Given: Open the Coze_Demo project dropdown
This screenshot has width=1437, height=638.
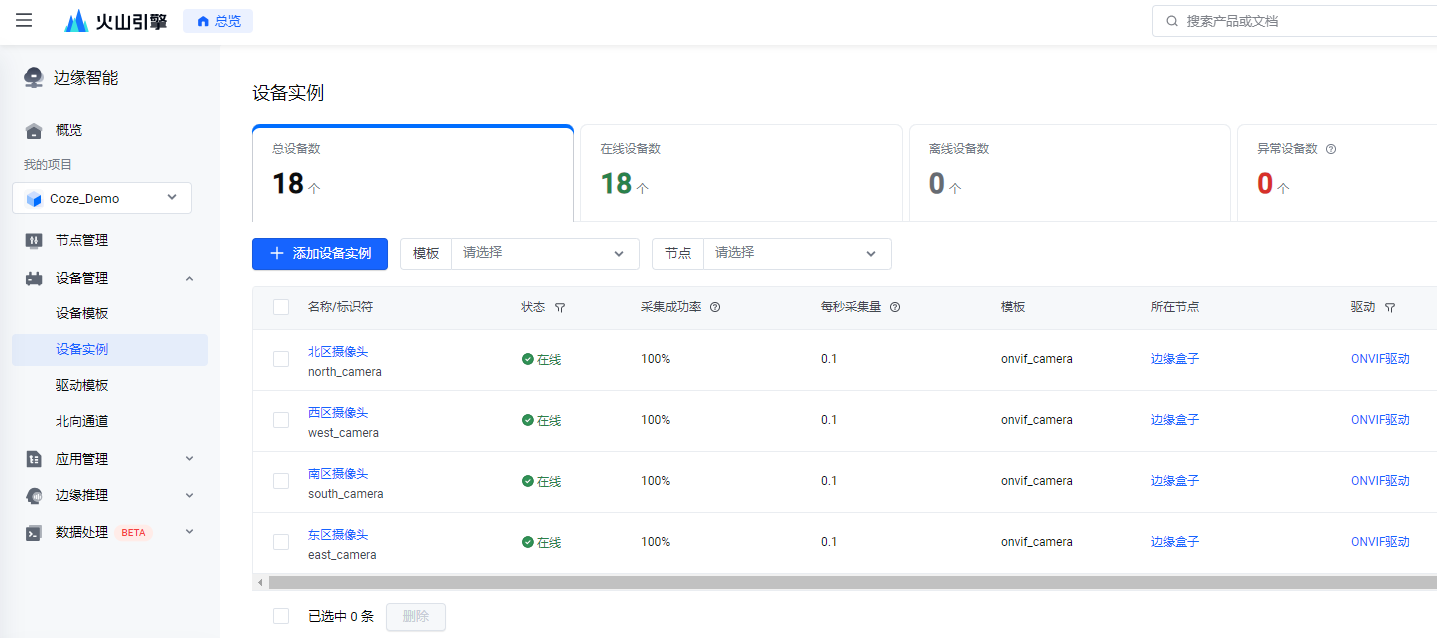Looking at the screenshot, I should (102, 198).
